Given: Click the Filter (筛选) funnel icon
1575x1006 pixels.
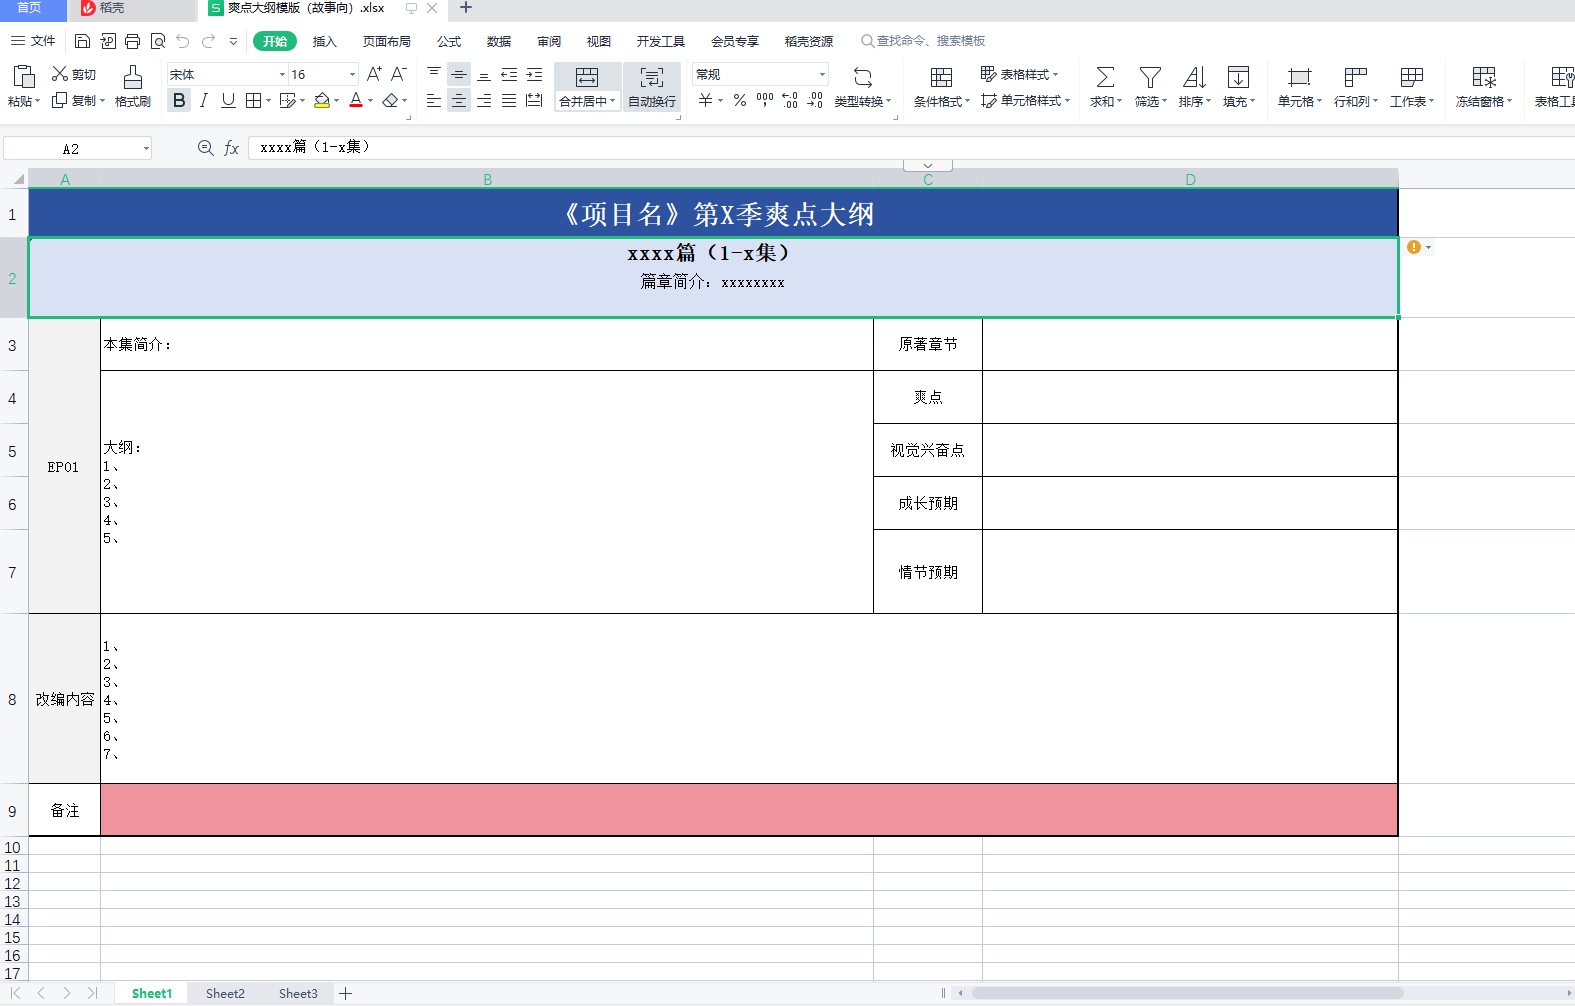Looking at the screenshot, I should [x=1150, y=78].
